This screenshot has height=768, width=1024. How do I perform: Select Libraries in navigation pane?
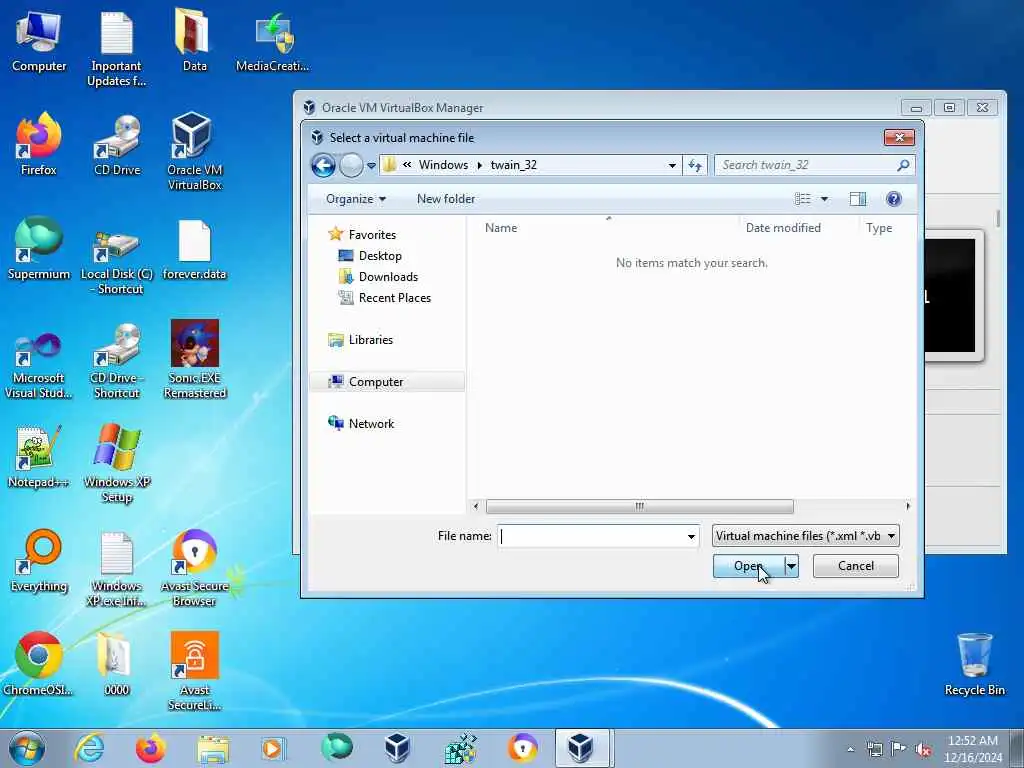(370, 340)
